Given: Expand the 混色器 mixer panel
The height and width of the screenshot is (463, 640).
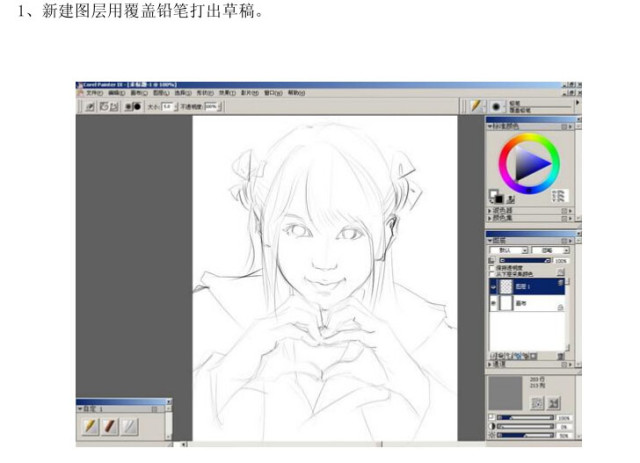Looking at the screenshot, I should point(490,211).
